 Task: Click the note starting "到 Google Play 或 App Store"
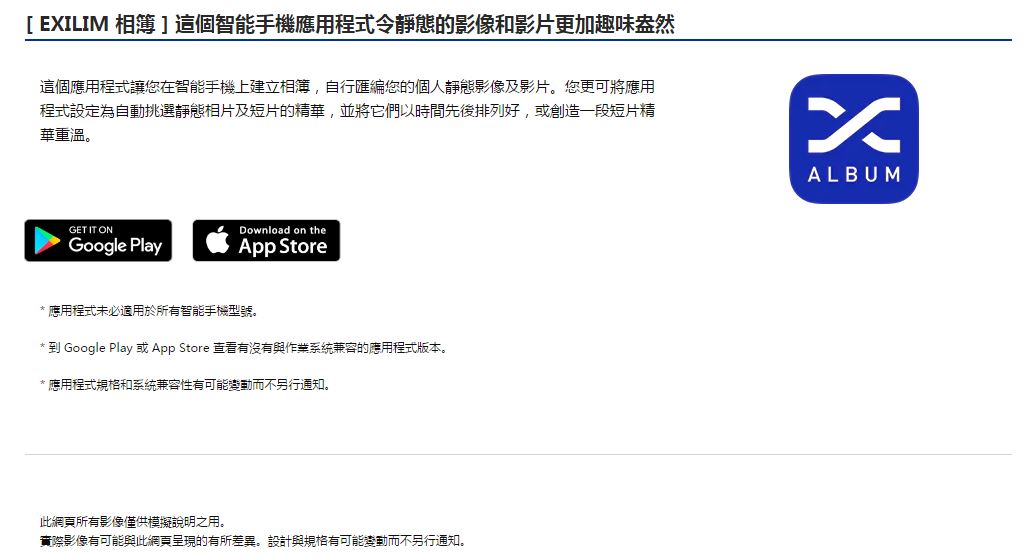pyautogui.click(x=243, y=348)
